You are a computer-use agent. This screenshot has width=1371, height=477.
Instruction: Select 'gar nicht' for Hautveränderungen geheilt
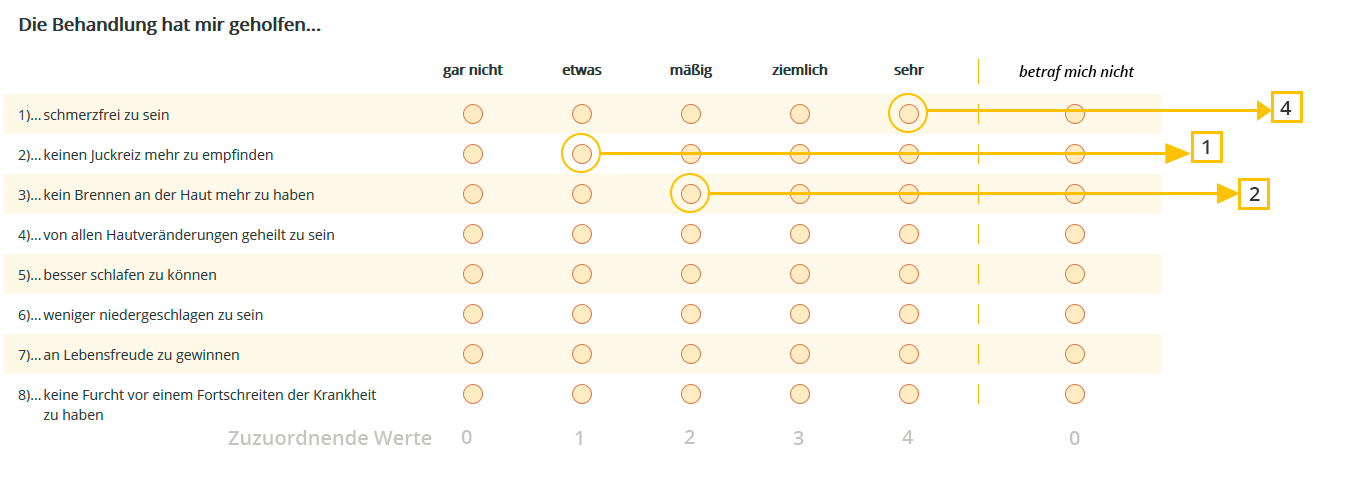(473, 234)
